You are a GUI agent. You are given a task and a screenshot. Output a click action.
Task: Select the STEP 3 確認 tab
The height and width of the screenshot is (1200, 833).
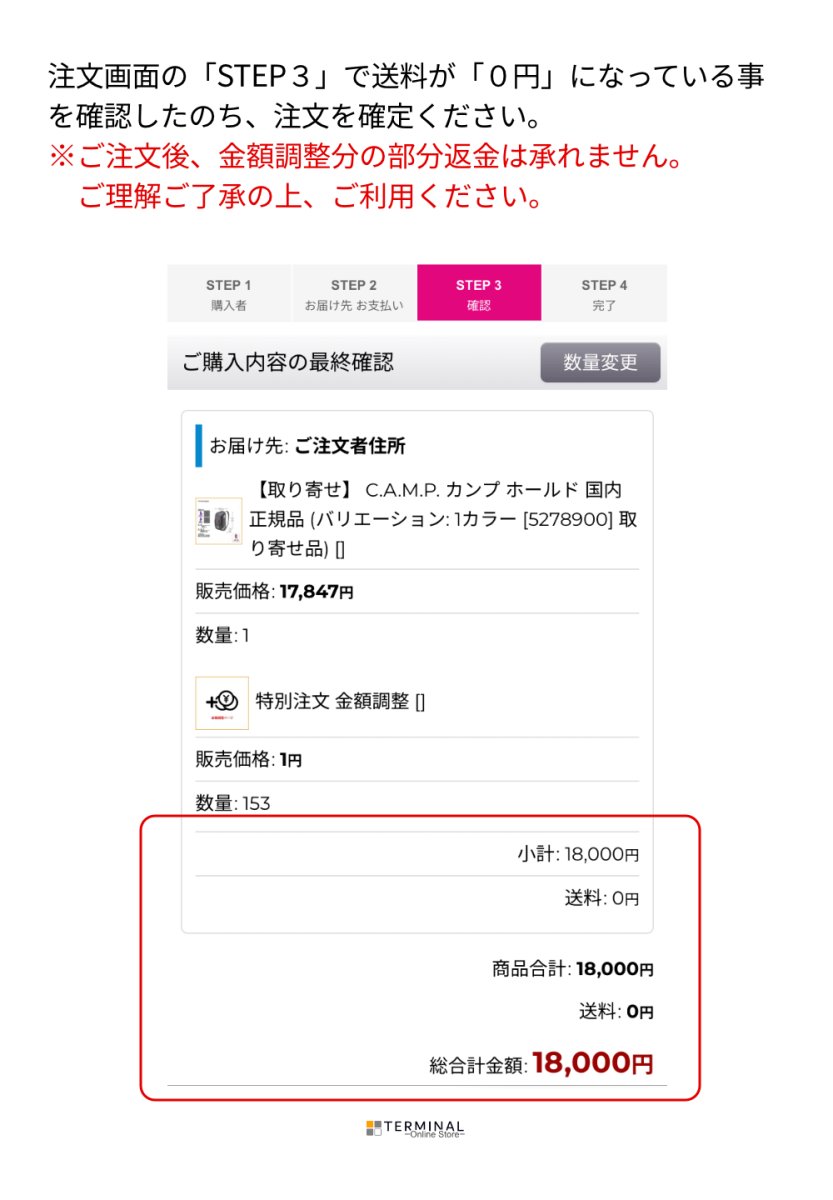tap(478, 293)
